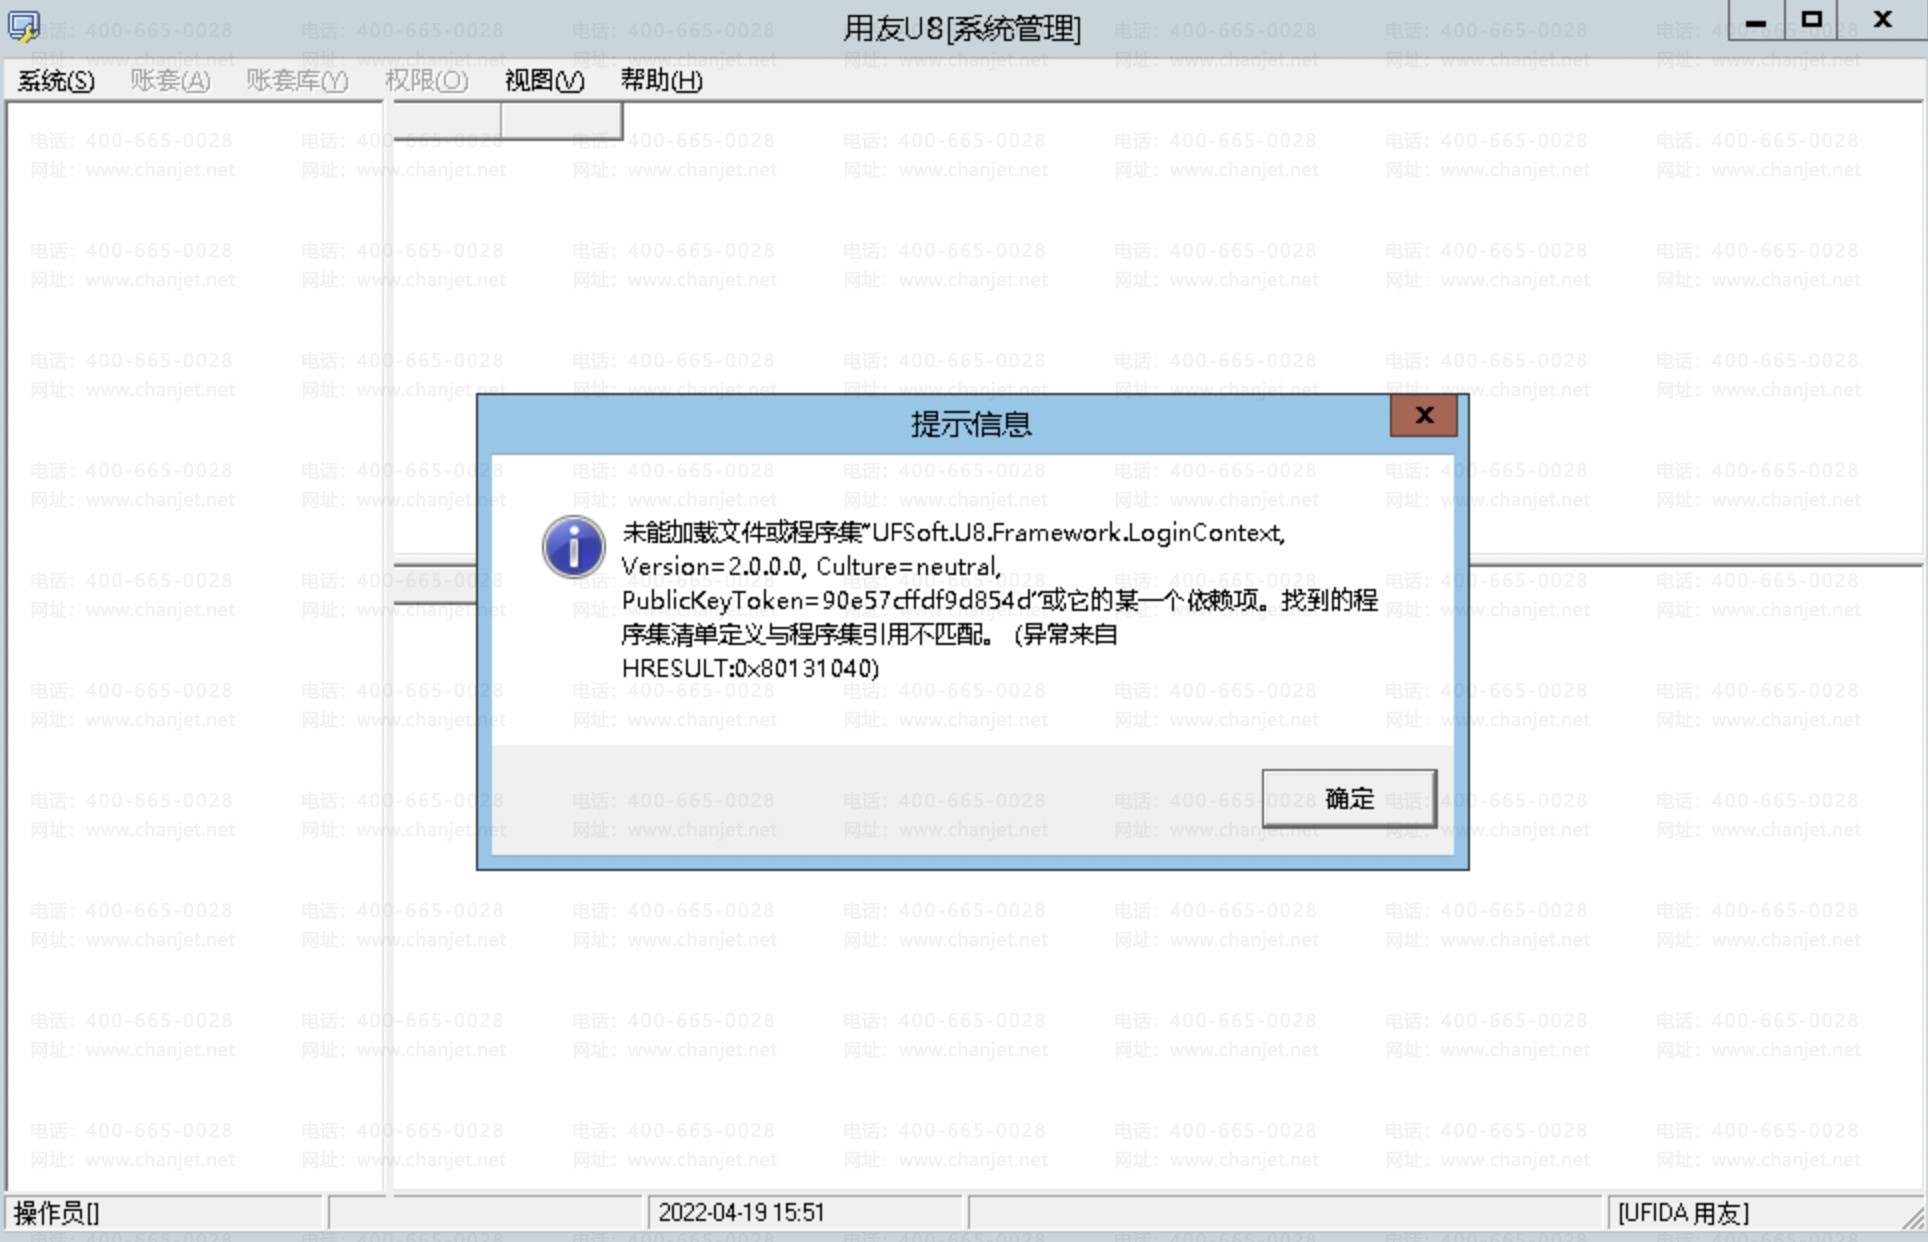Close the 用友U8 main window

tap(1882, 19)
